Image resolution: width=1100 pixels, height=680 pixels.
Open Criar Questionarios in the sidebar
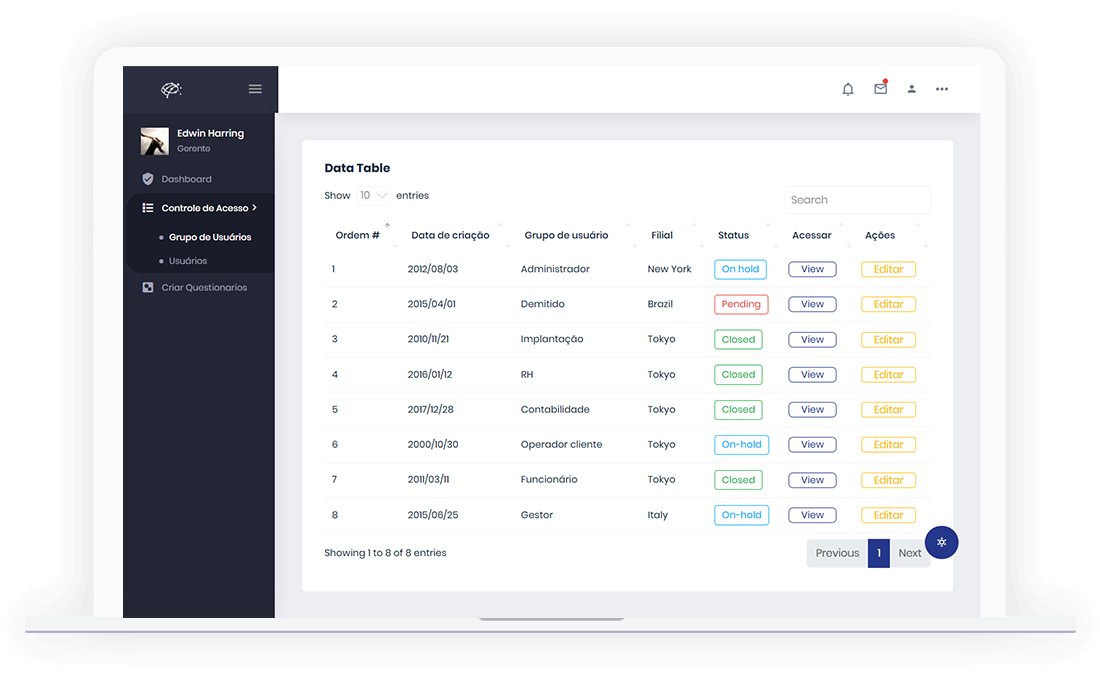[204, 288]
